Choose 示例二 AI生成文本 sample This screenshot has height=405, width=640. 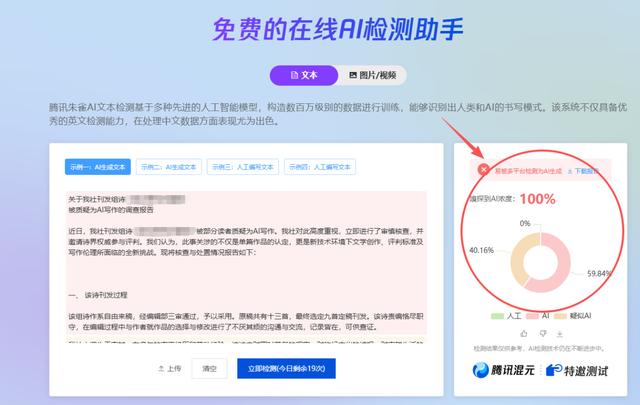tap(169, 167)
